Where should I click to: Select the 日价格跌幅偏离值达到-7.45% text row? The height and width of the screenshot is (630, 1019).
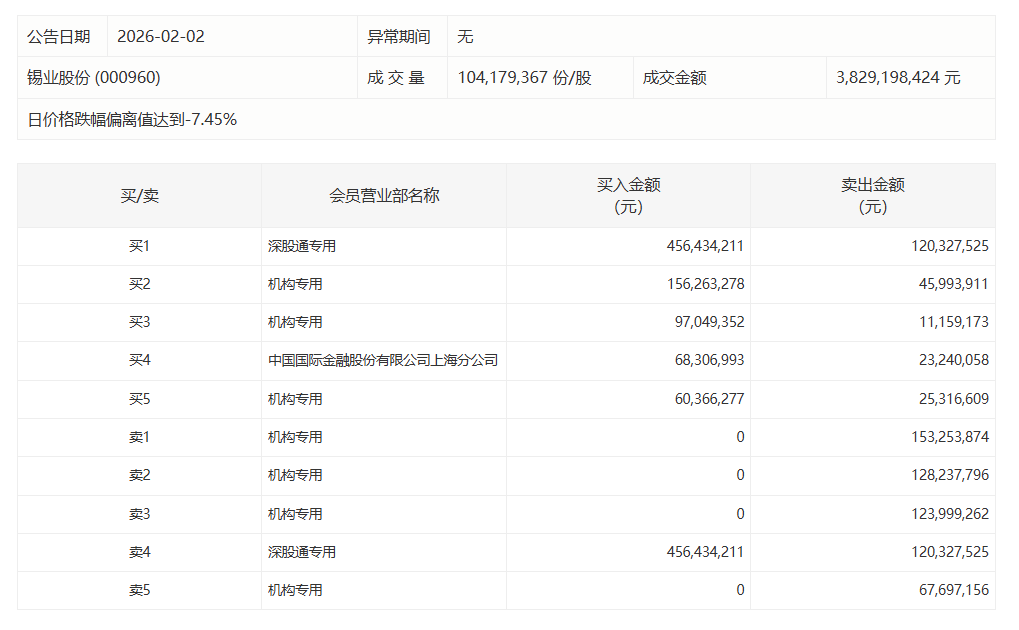(132, 120)
